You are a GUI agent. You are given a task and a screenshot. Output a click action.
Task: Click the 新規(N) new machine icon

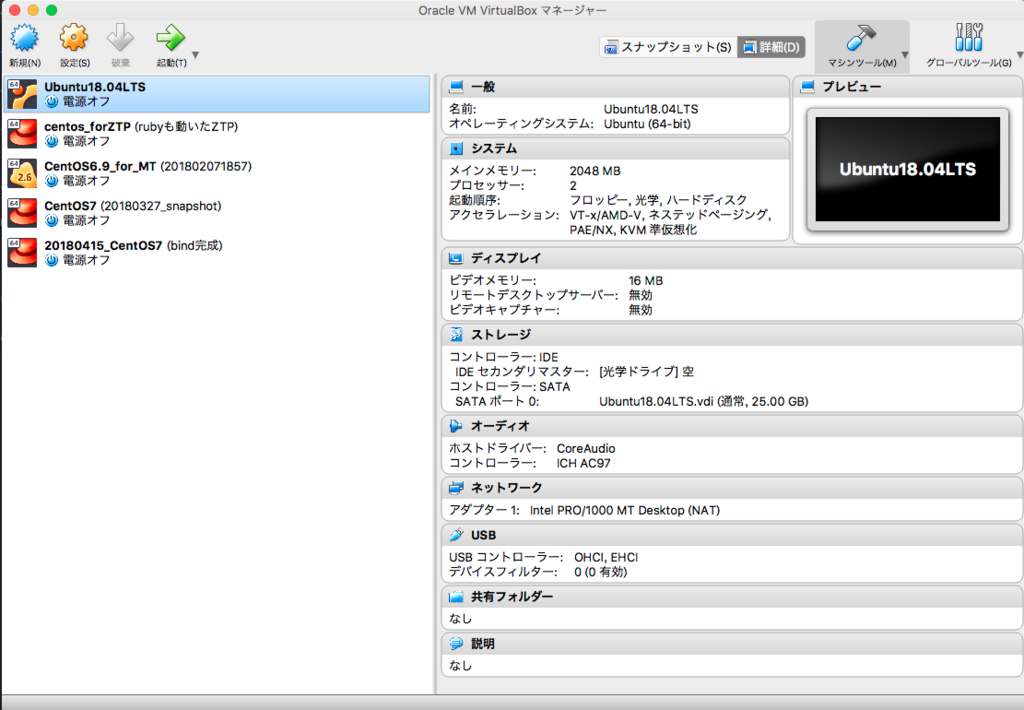[25, 39]
